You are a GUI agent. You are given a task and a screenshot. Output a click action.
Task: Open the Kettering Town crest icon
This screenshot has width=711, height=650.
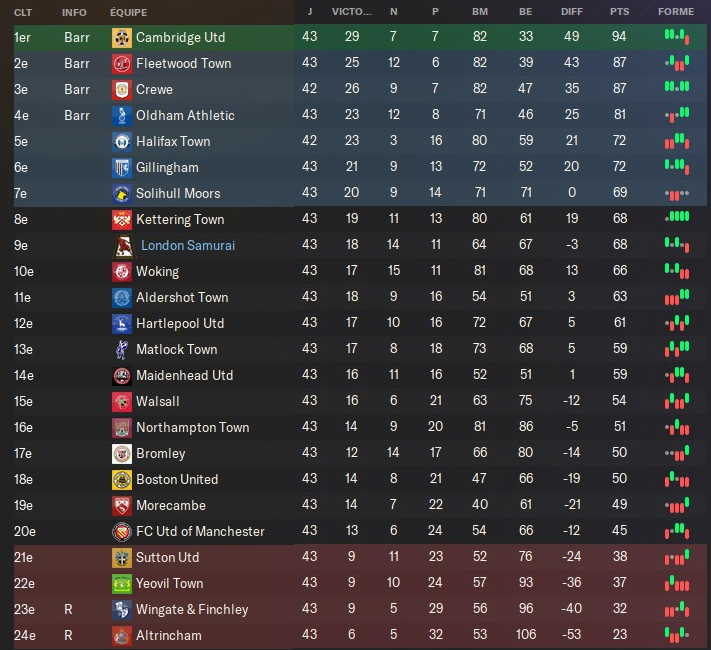click(121, 220)
